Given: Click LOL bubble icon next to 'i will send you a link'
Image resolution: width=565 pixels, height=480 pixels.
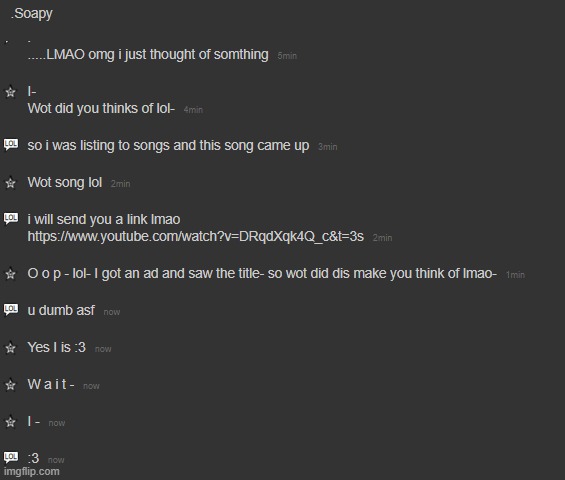Looking at the screenshot, I should pos(11,218).
